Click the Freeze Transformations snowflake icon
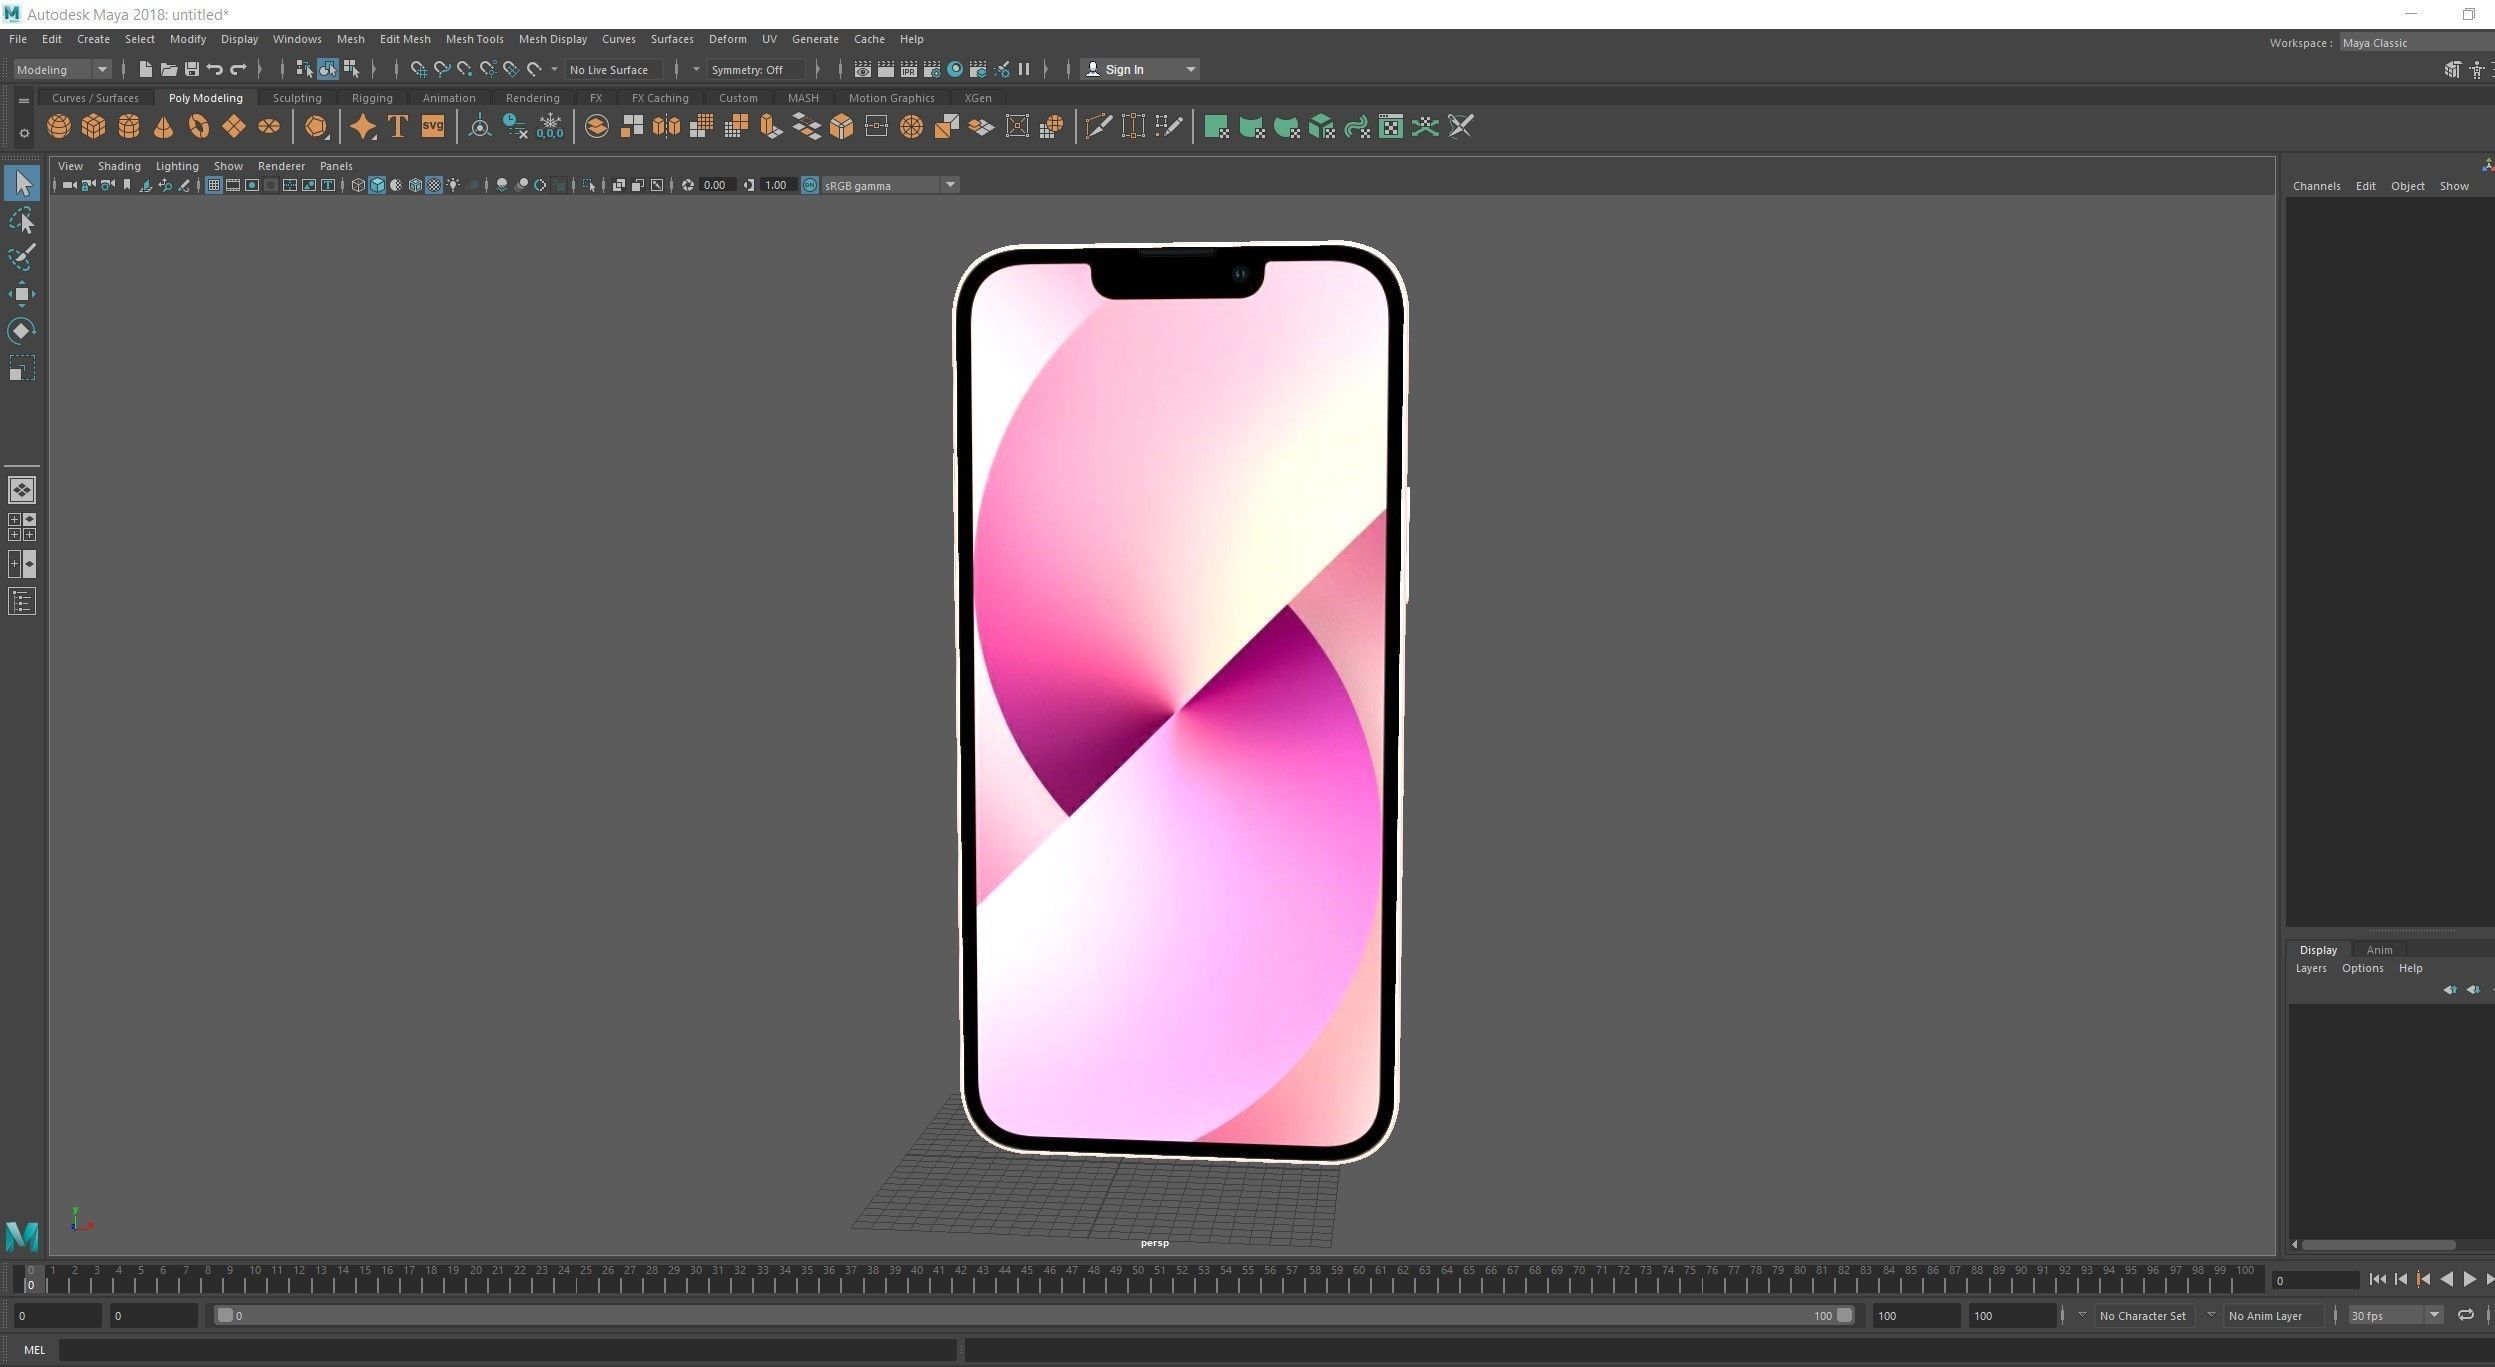This screenshot has height=1367, width=2495. point(550,127)
